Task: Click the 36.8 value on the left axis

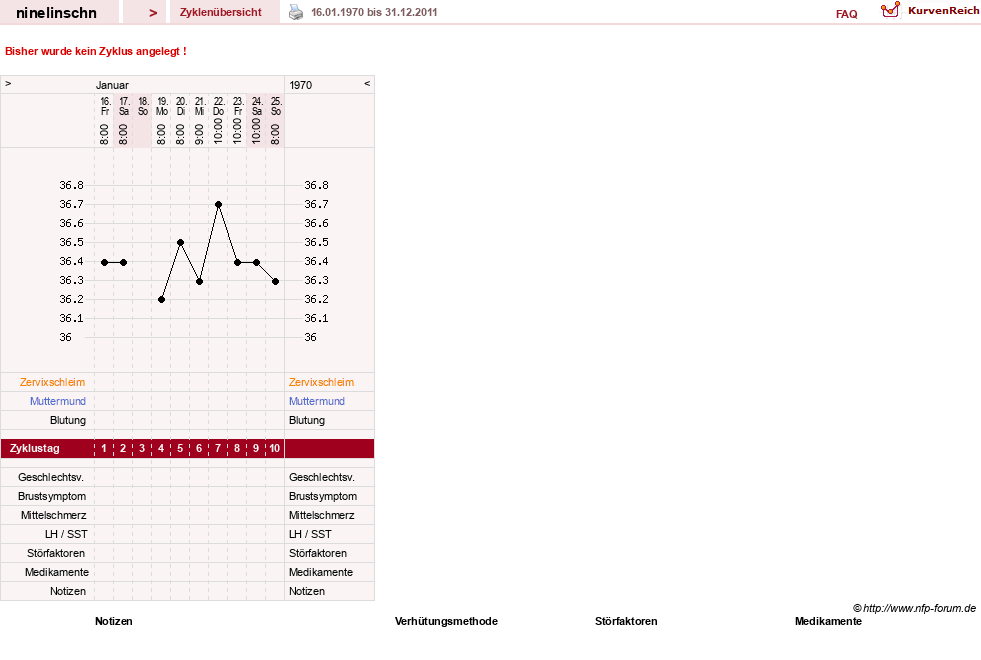Action: [x=71, y=185]
